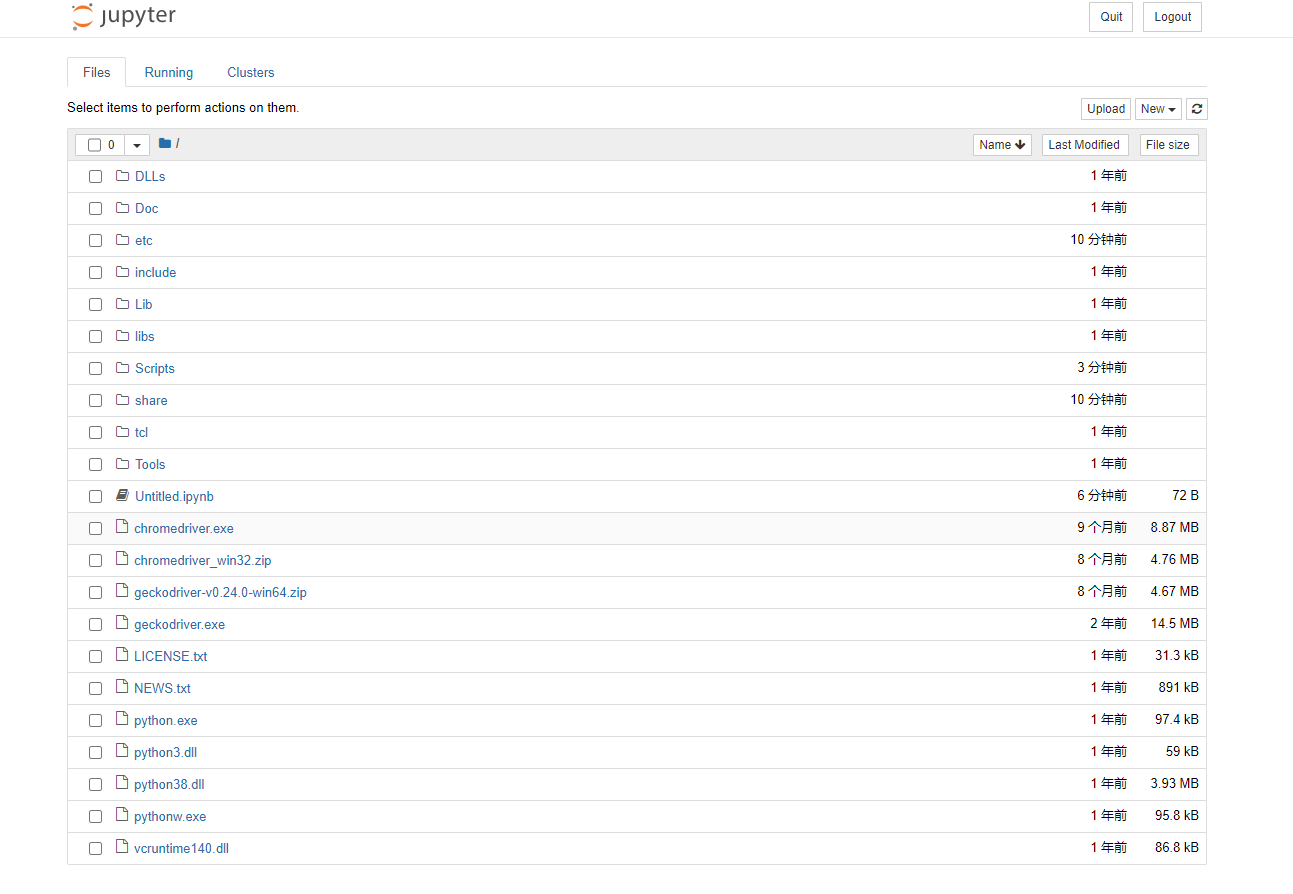Image resolution: width=1293 pixels, height=894 pixels.
Task: Select the etc folder checkbox
Action: tap(95, 241)
